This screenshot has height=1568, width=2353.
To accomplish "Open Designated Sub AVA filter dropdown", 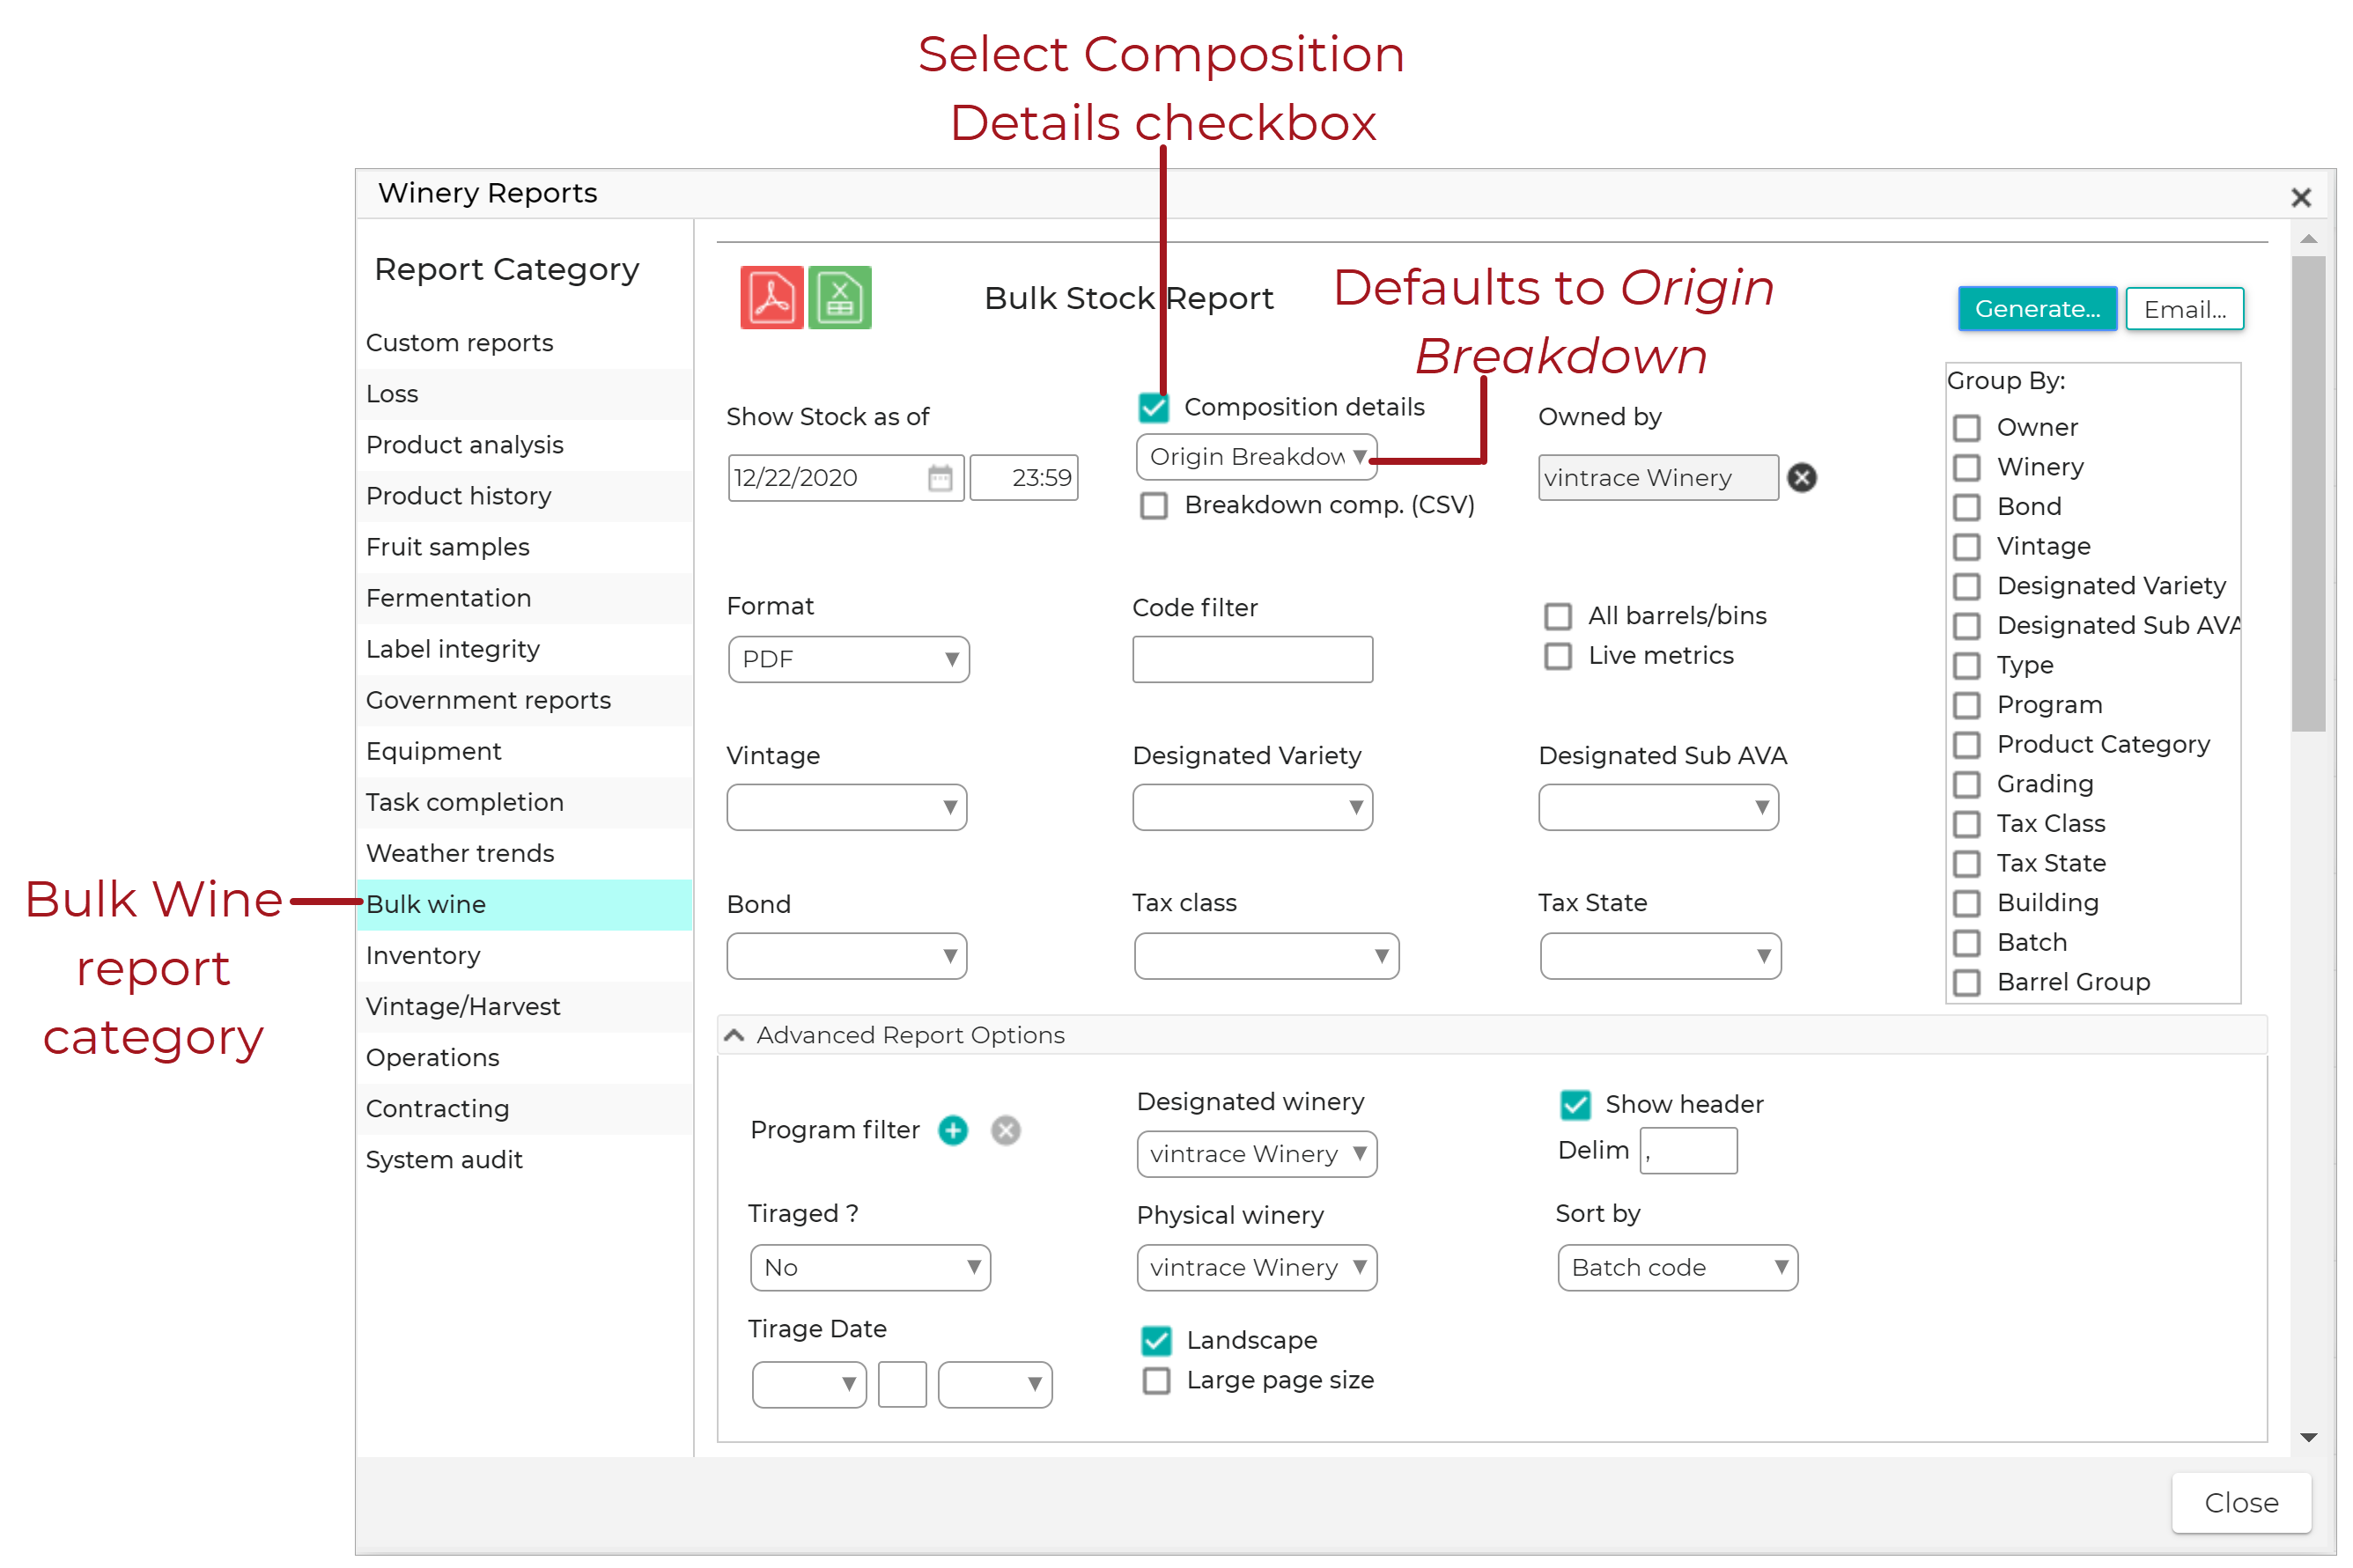I will click(1657, 806).
